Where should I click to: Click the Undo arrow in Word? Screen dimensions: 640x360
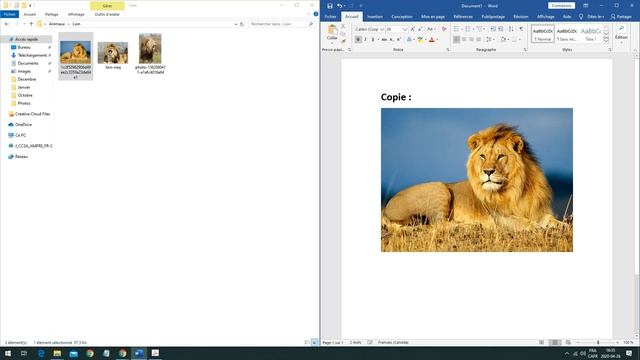[x=340, y=6]
